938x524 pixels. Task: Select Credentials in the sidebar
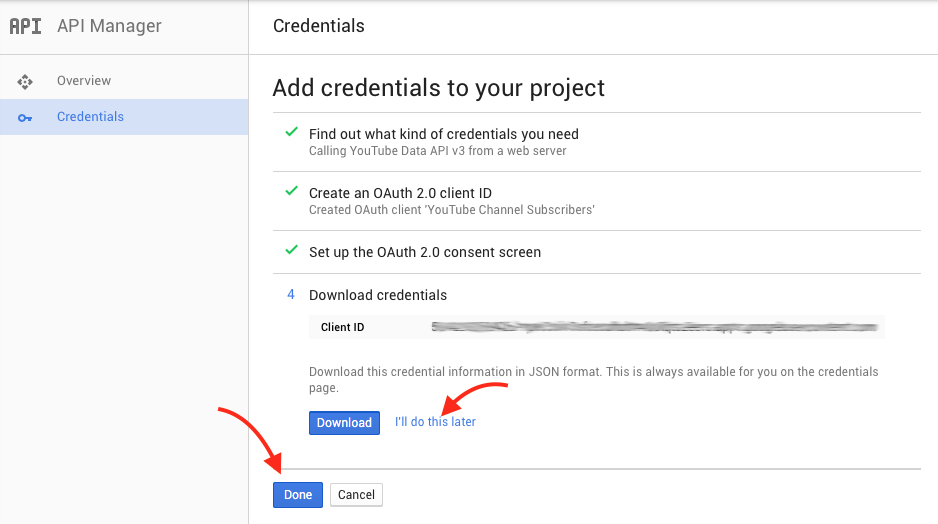[x=124, y=117]
